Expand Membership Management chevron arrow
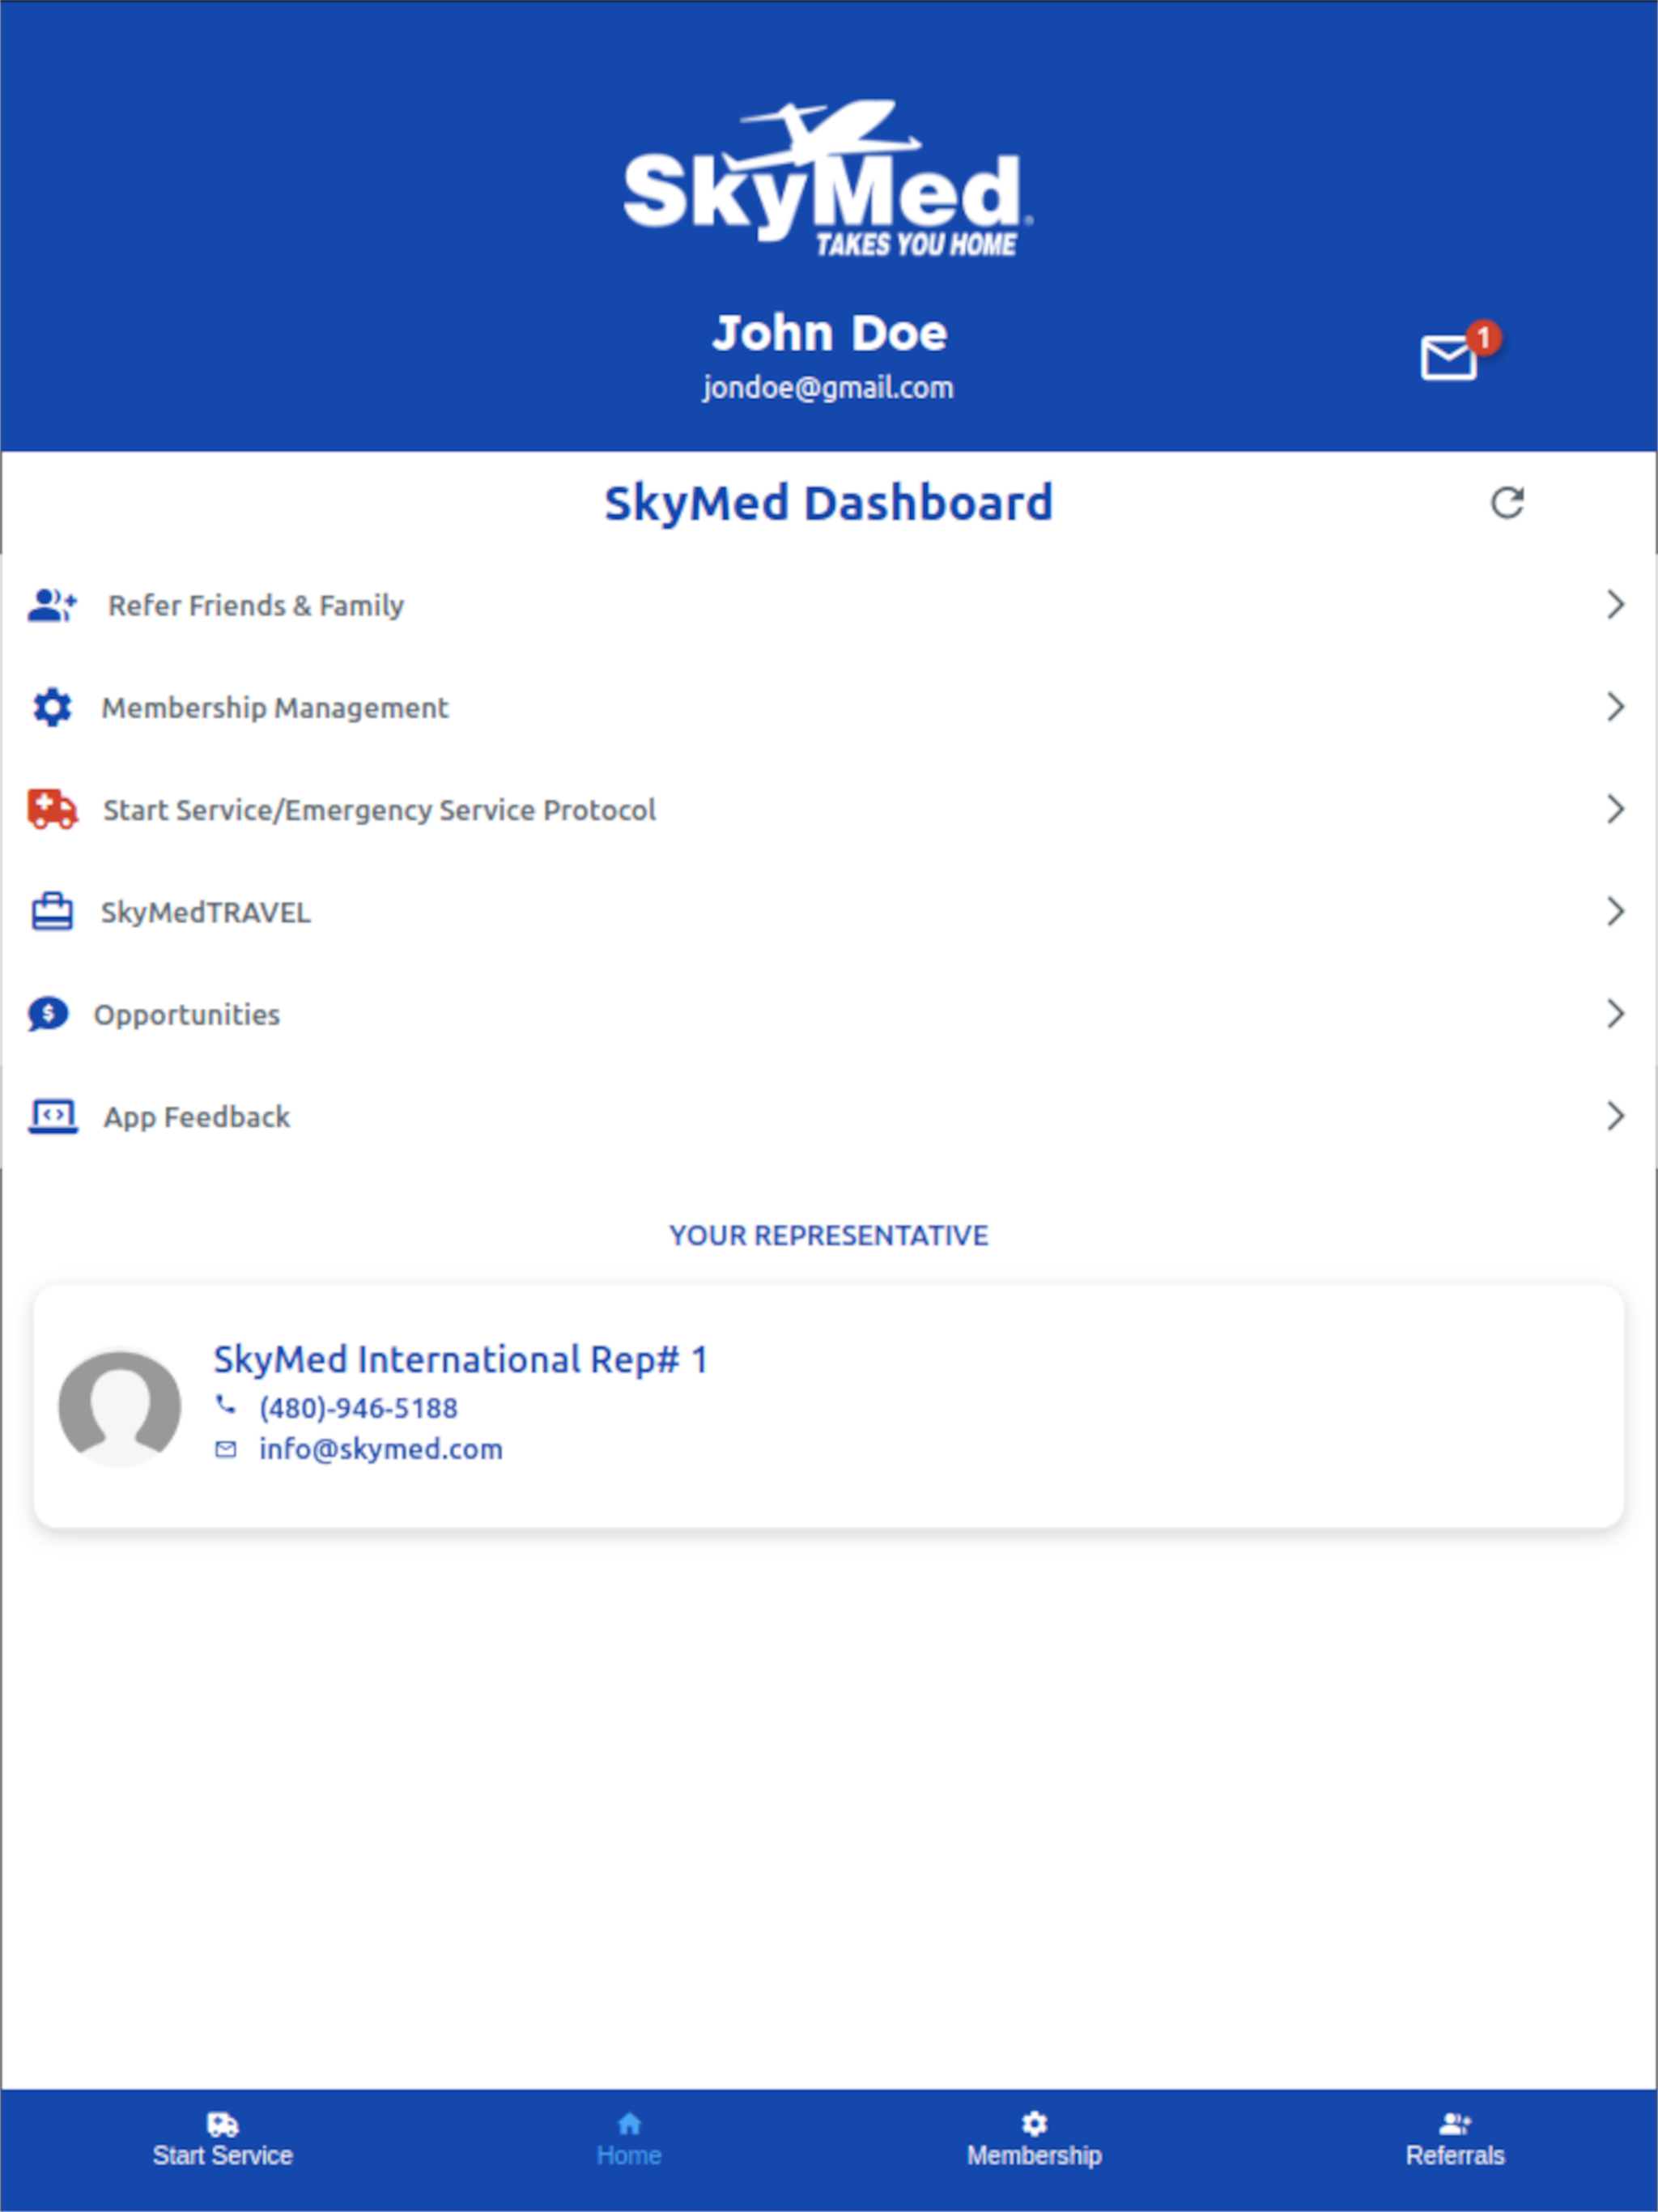Screen dimensions: 1658x2212 (1614, 707)
